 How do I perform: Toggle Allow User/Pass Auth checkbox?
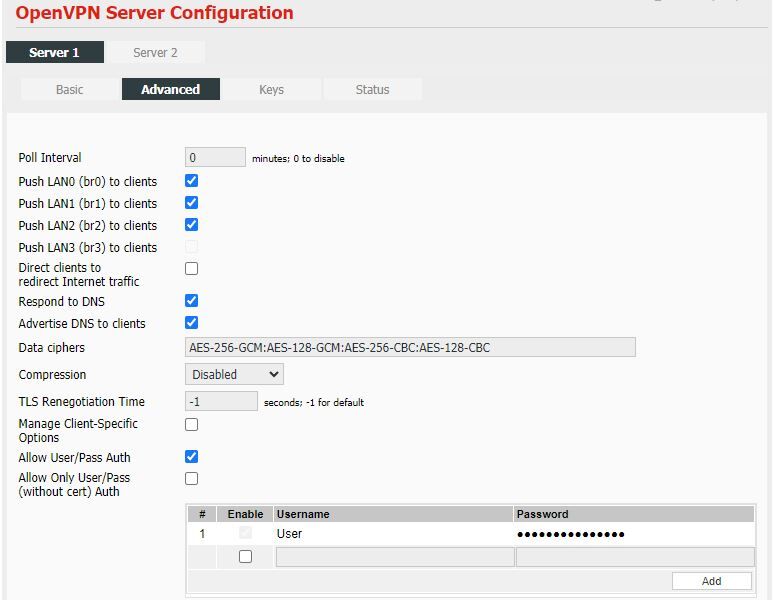point(191,457)
